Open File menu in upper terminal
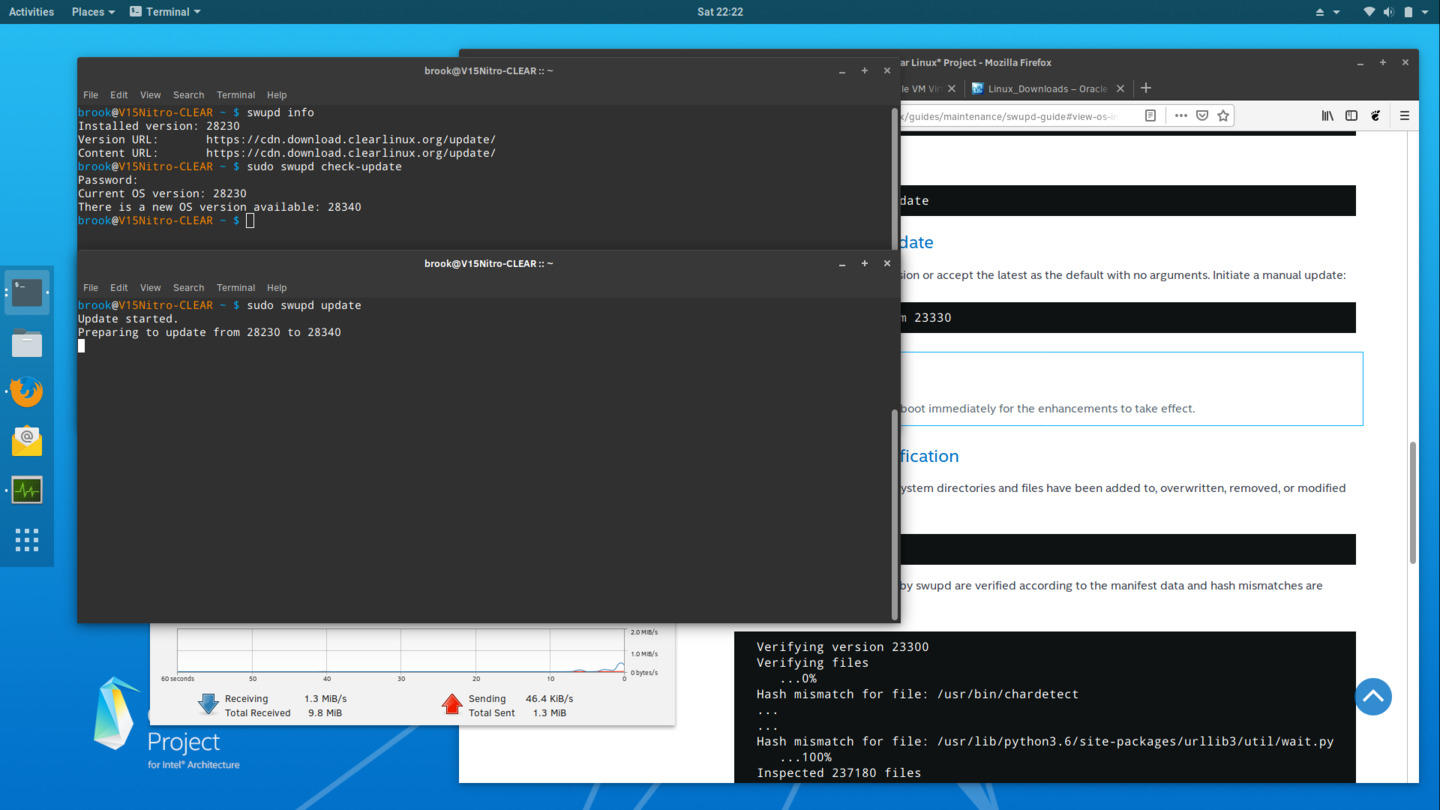The height and width of the screenshot is (810, 1440). [x=90, y=95]
